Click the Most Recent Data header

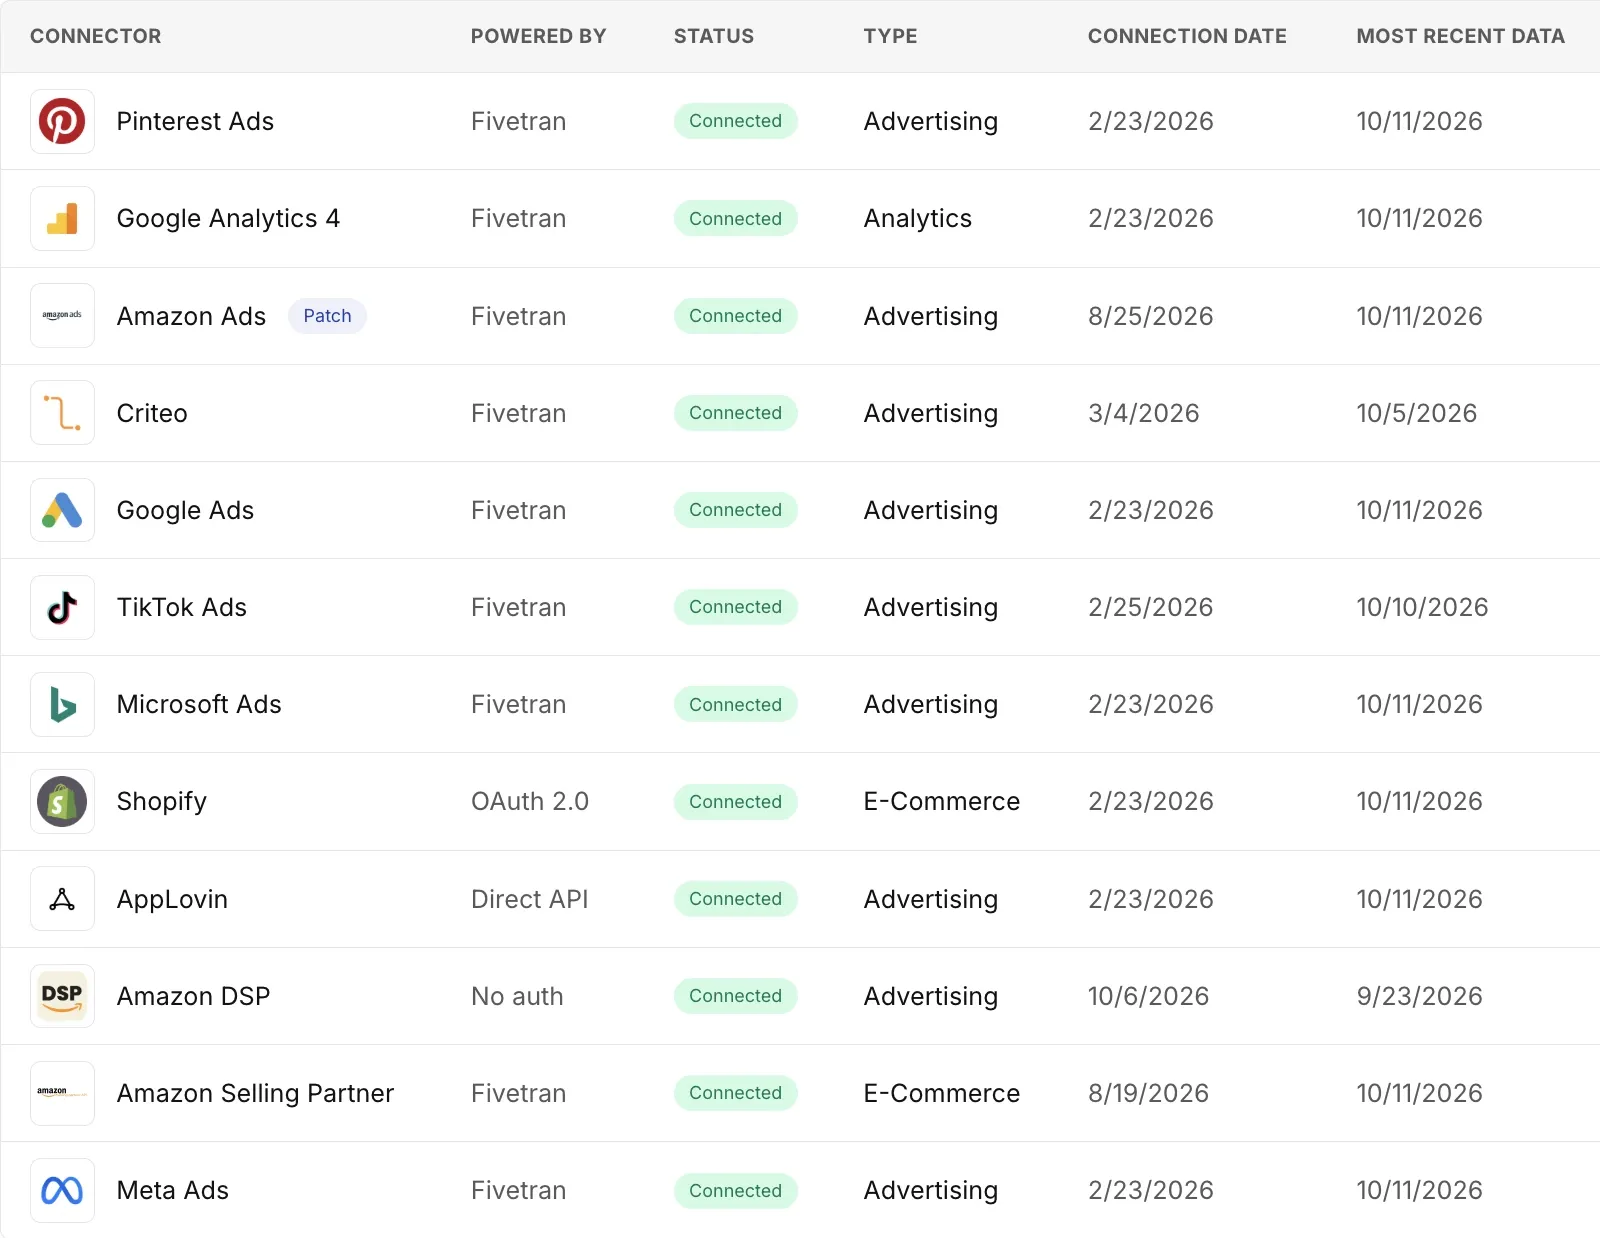pyautogui.click(x=1460, y=36)
